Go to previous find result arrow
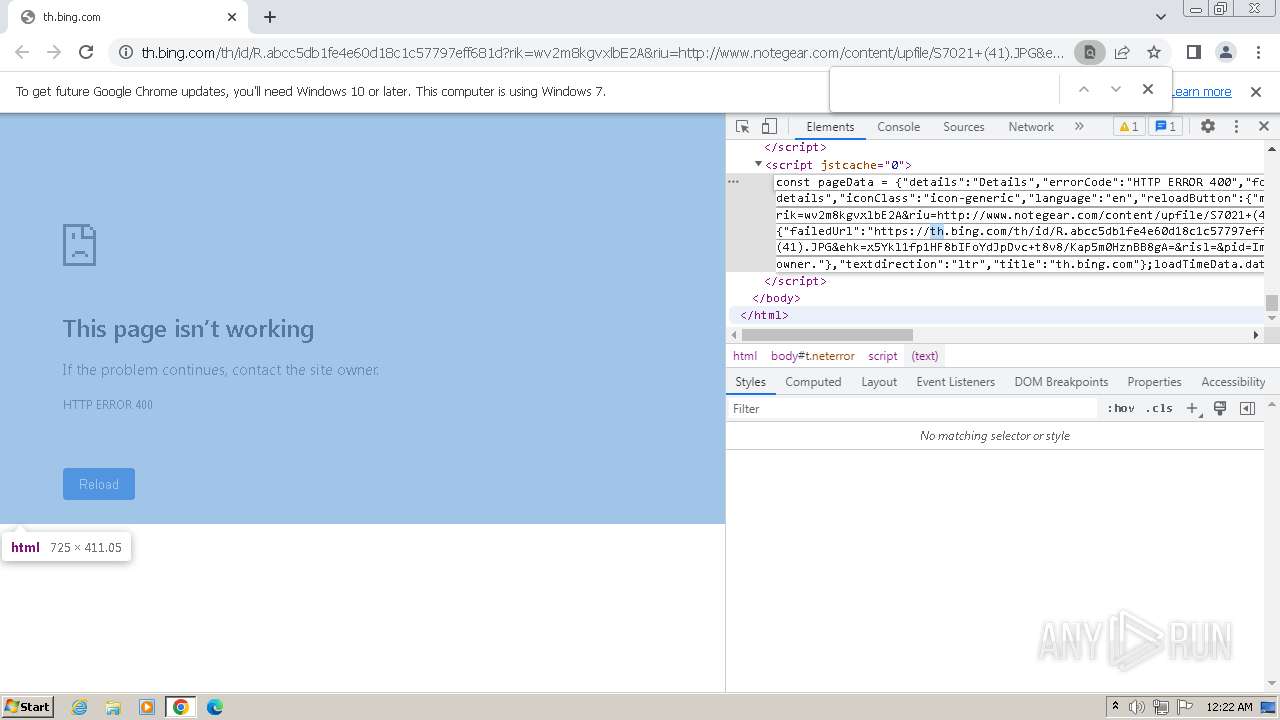 (x=1083, y=89)
